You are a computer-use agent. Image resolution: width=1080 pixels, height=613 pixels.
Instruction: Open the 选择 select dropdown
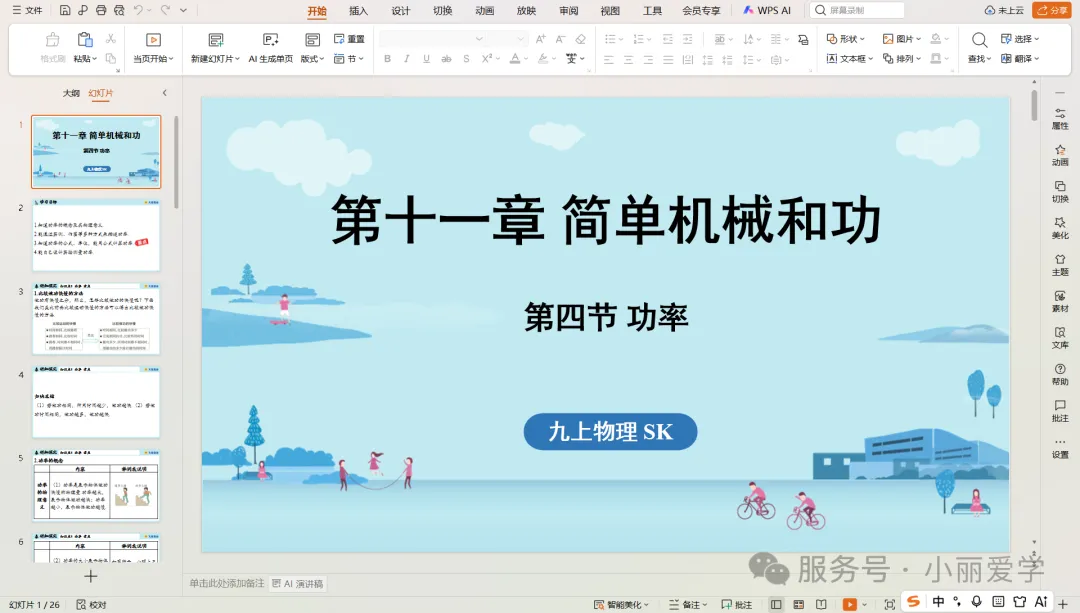click(x=1020, y=39)
